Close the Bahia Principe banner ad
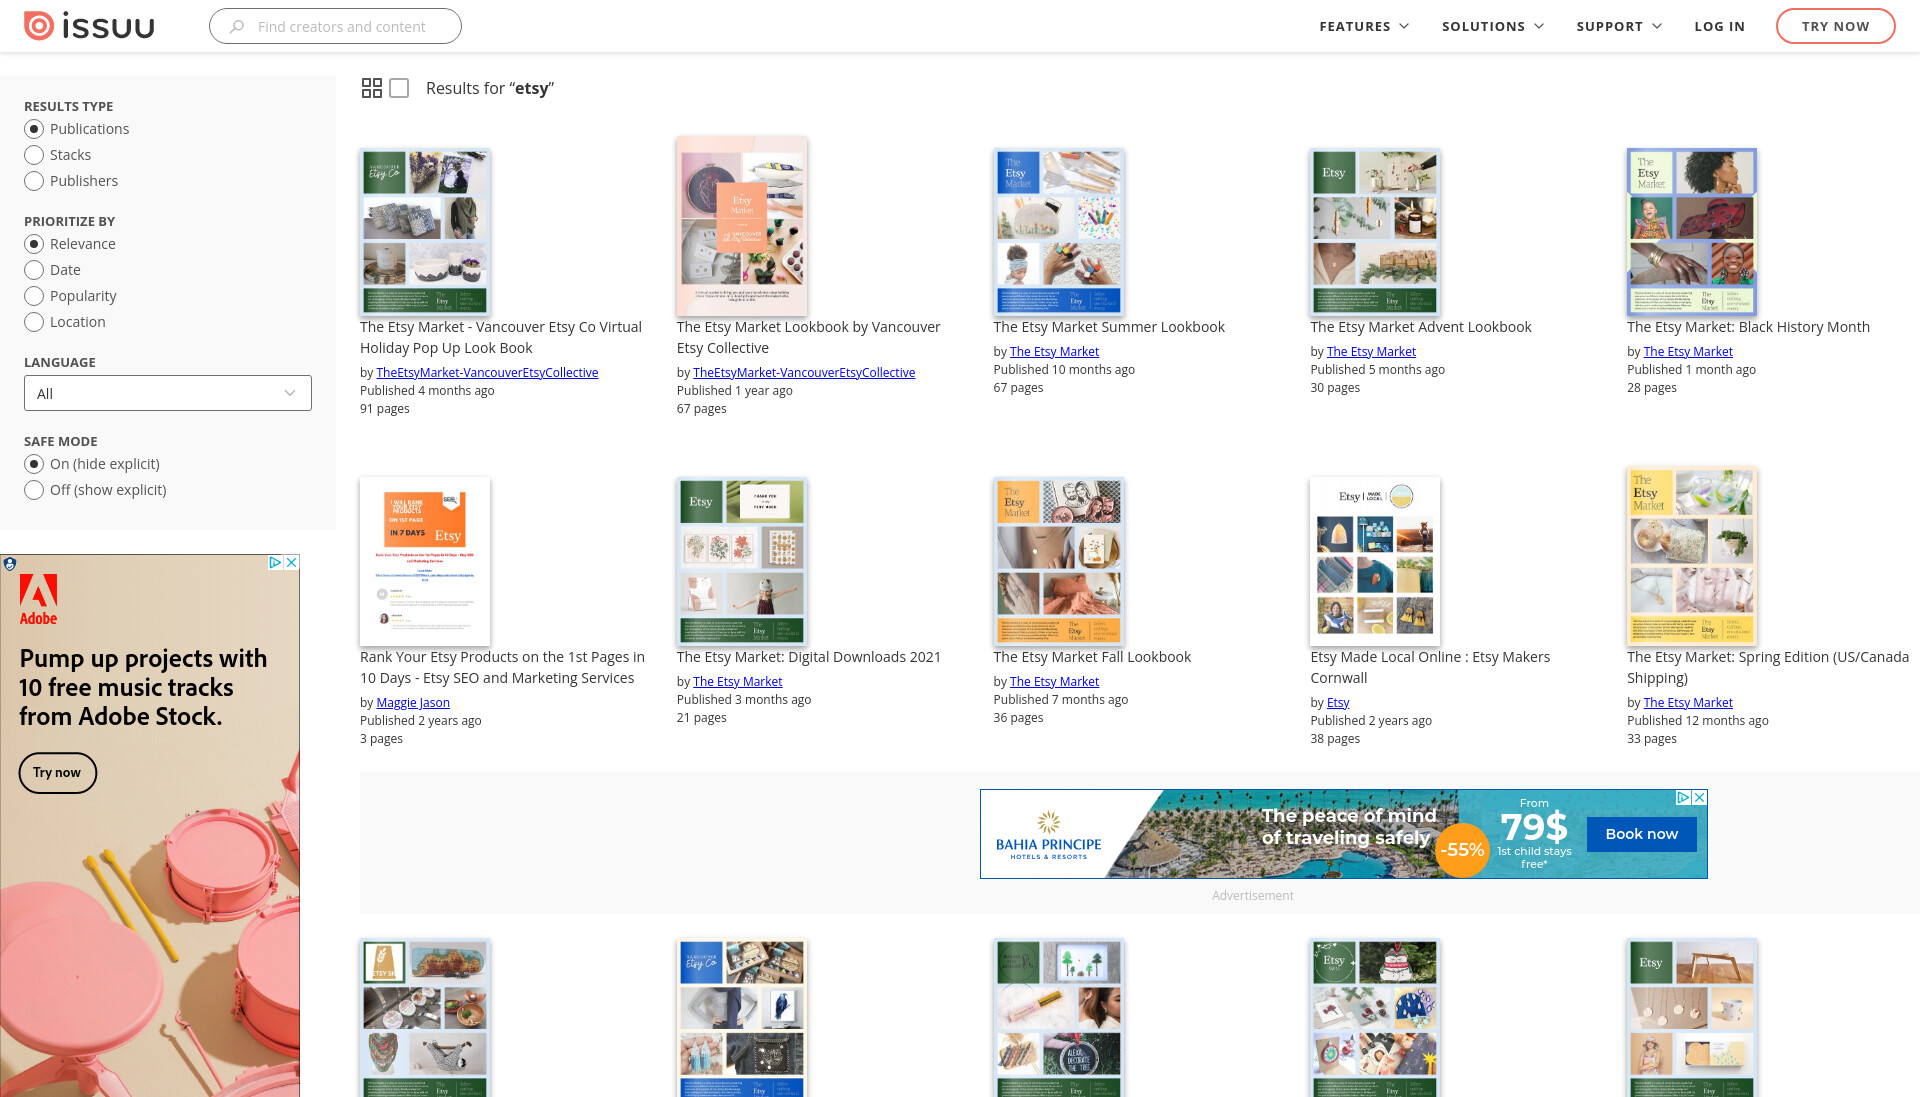This screenshot has width=1920, height=1097. [1699, 797]
